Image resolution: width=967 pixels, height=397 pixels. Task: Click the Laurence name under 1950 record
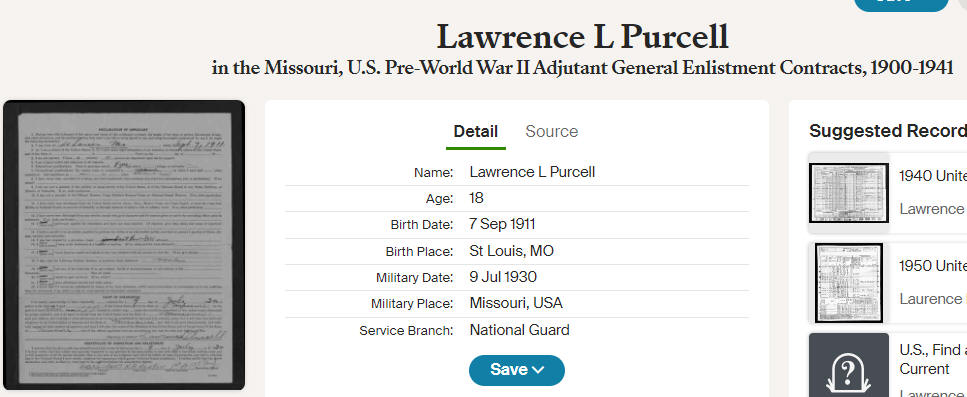932,299
